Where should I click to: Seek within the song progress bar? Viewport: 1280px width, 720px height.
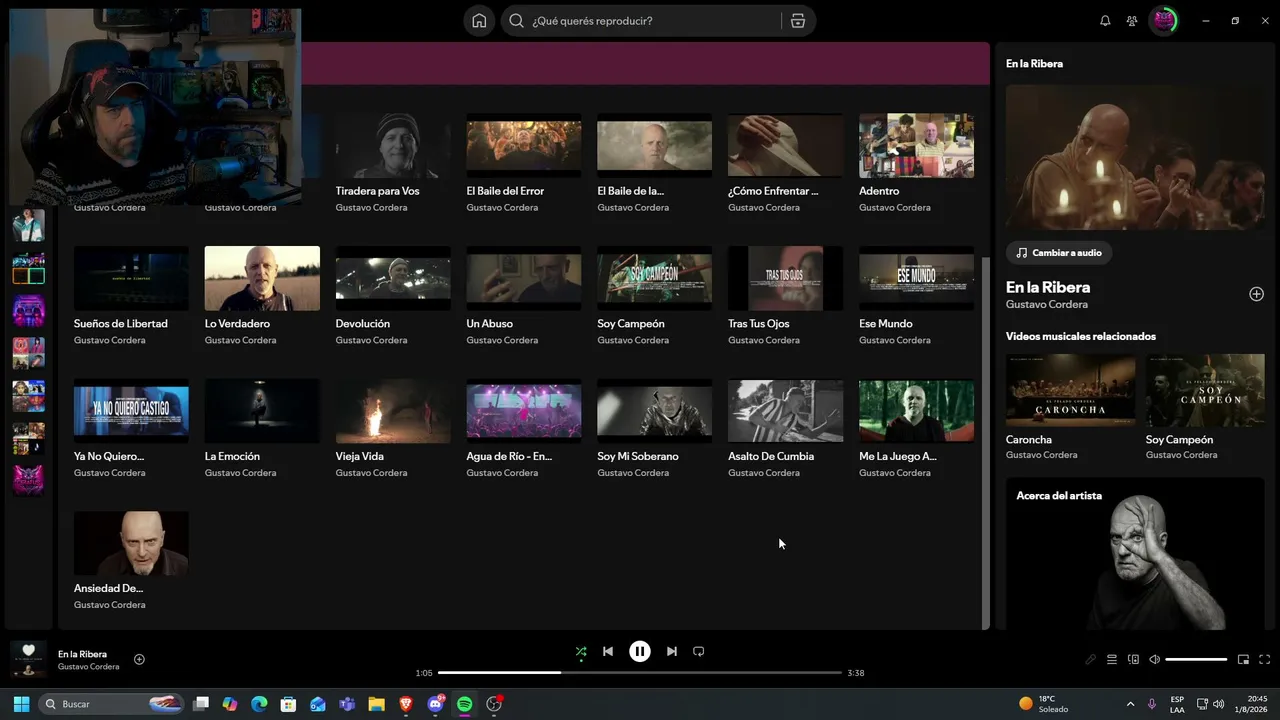[x=640, y=673]
